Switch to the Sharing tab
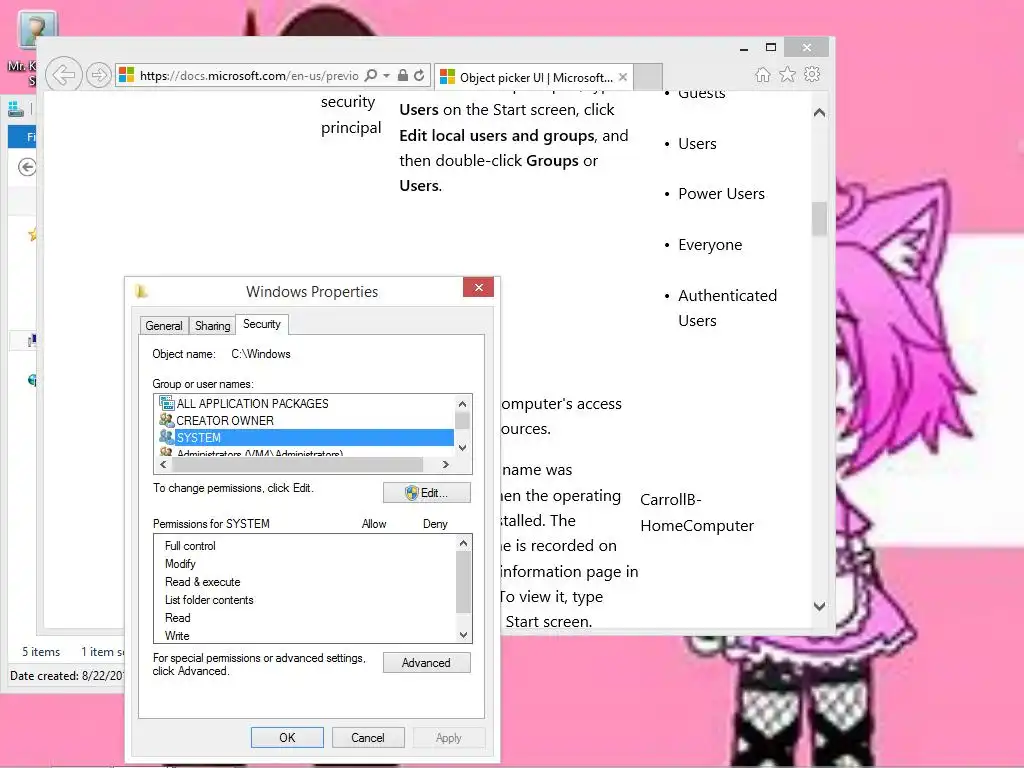 point(212,325)
